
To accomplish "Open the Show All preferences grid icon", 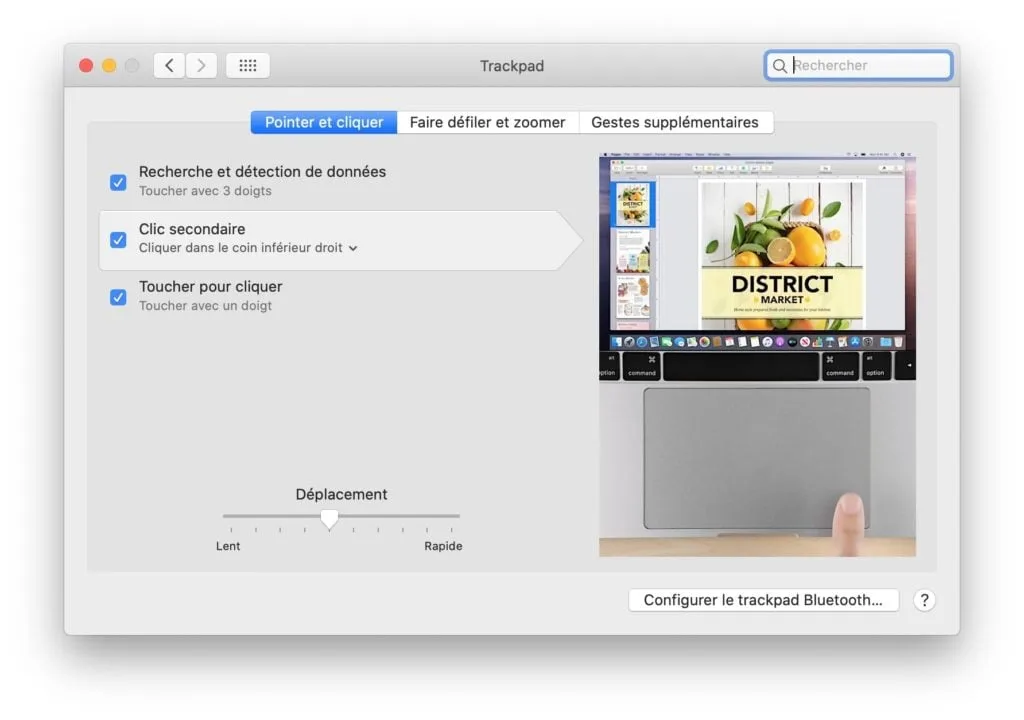I will click(x=247, y=65).
